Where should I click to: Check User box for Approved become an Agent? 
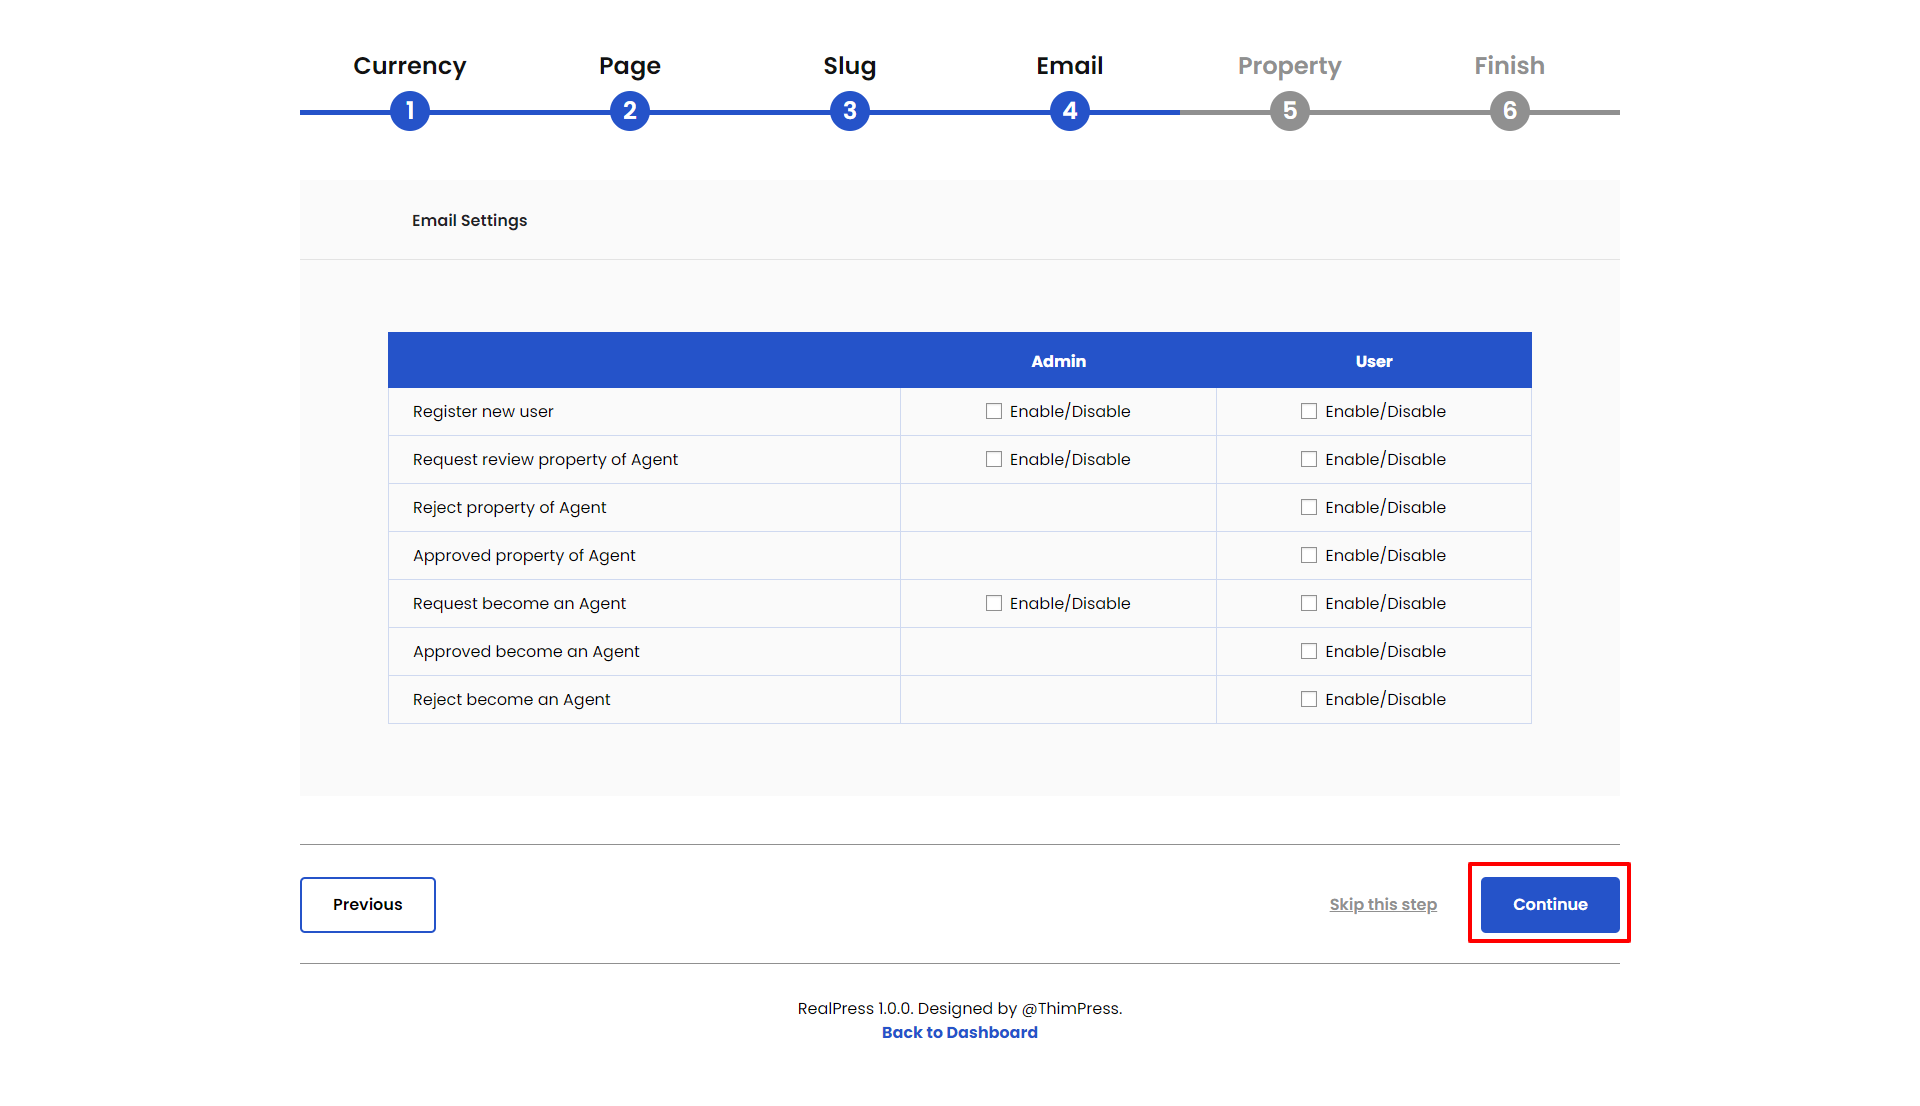(1309, 651)
